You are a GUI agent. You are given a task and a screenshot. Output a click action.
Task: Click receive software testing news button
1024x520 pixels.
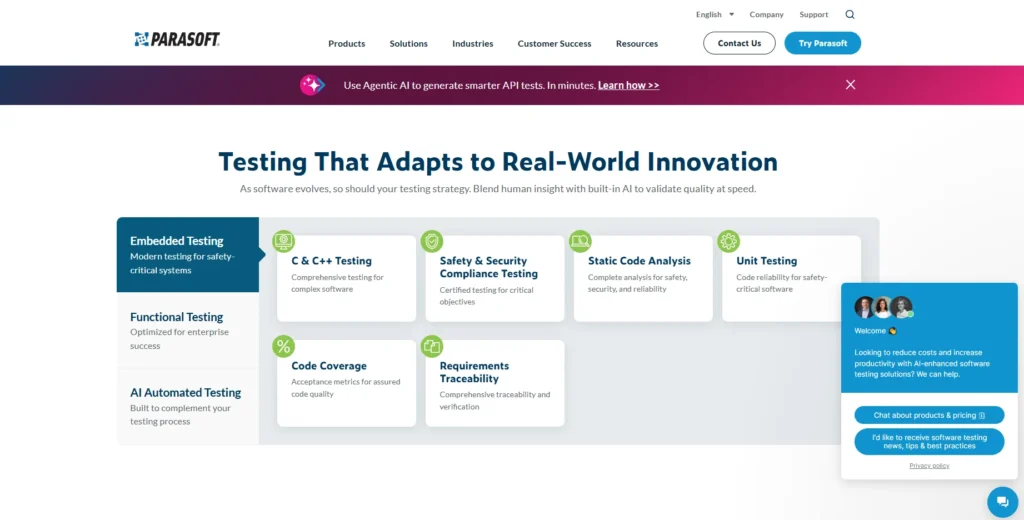coord(929,442)
